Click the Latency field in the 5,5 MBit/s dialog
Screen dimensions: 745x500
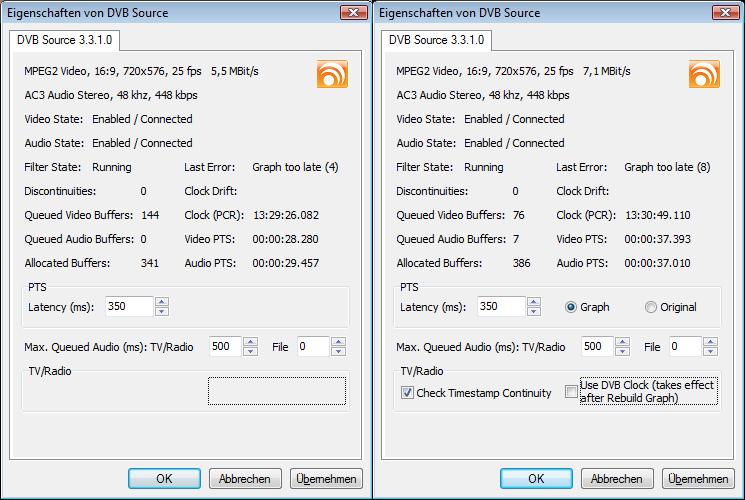point(125,307)
